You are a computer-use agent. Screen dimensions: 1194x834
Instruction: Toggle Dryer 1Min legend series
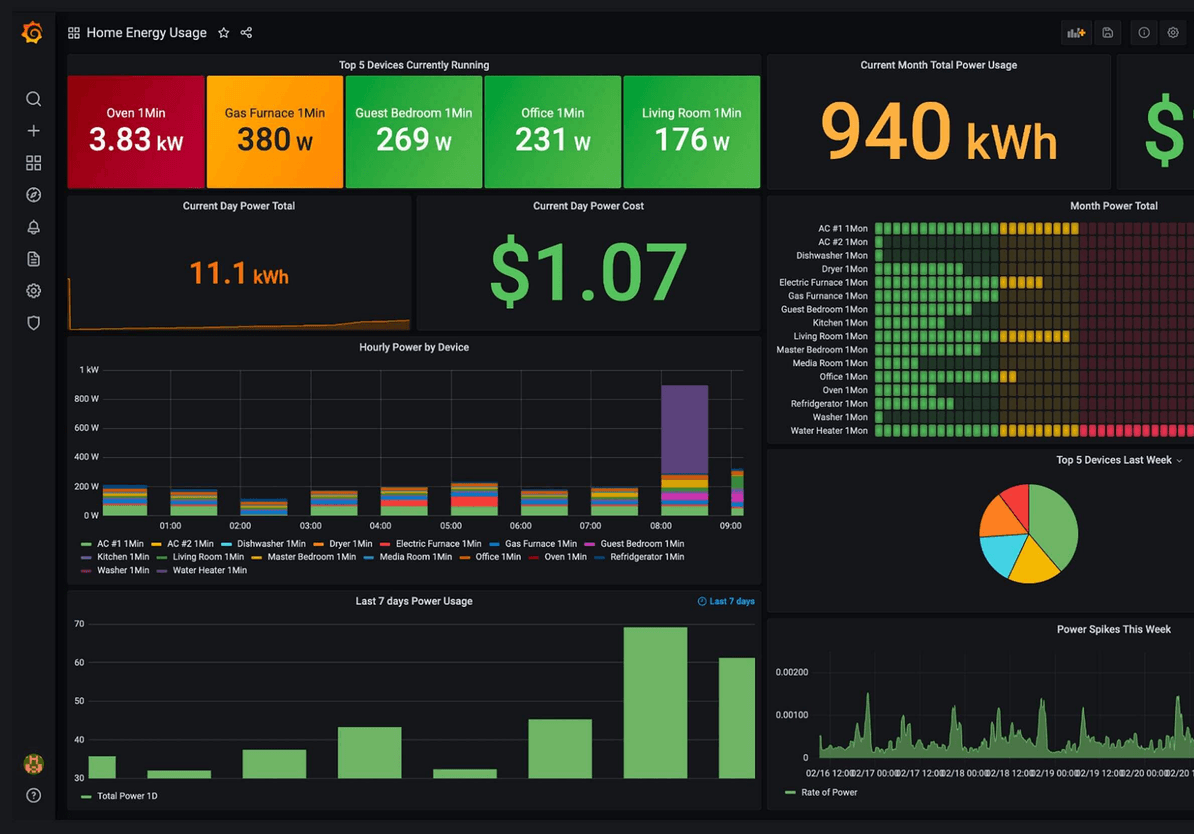tap(343, 544)
